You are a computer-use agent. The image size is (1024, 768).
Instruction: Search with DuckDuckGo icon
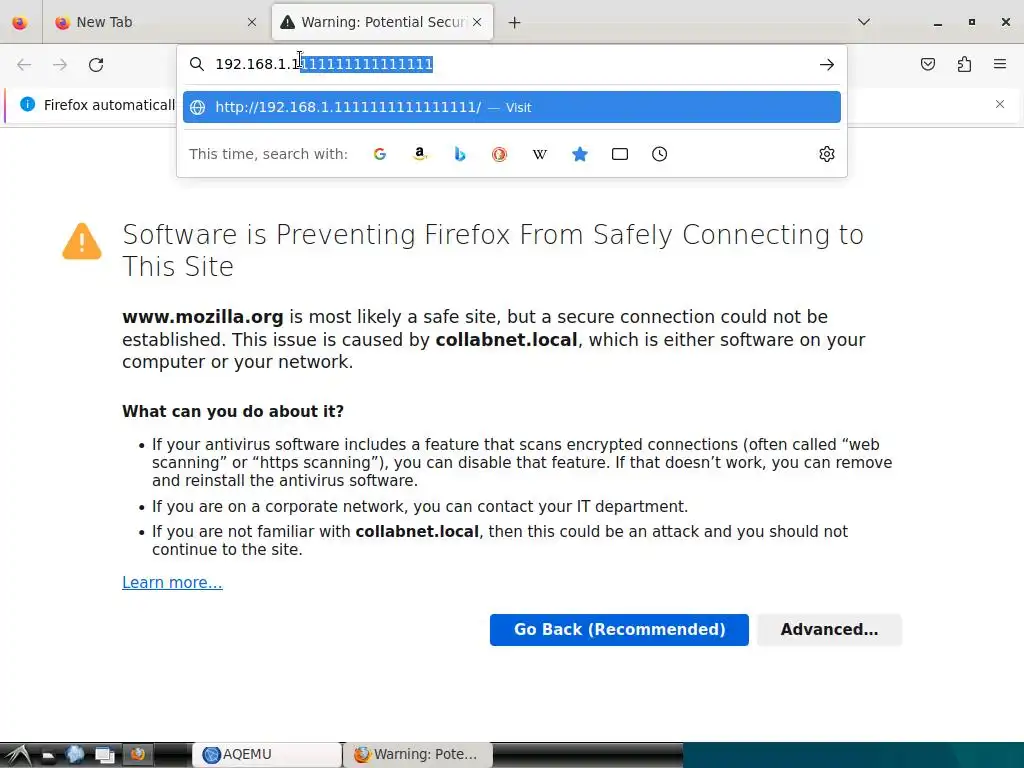[x=500, y=154]
